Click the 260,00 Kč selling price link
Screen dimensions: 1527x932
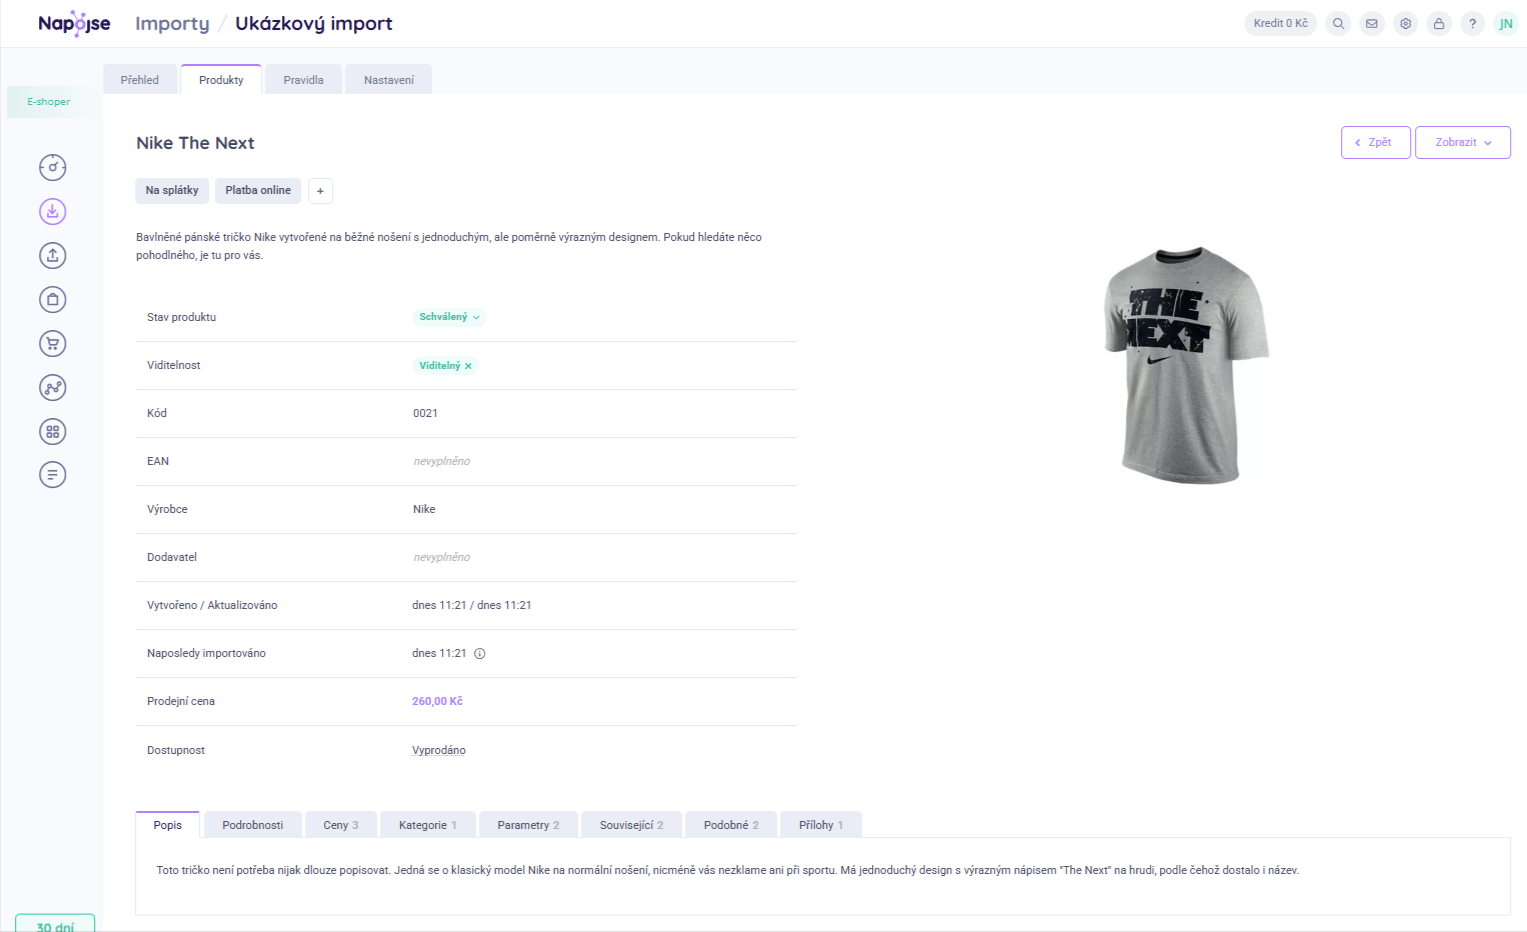(437, 701)
